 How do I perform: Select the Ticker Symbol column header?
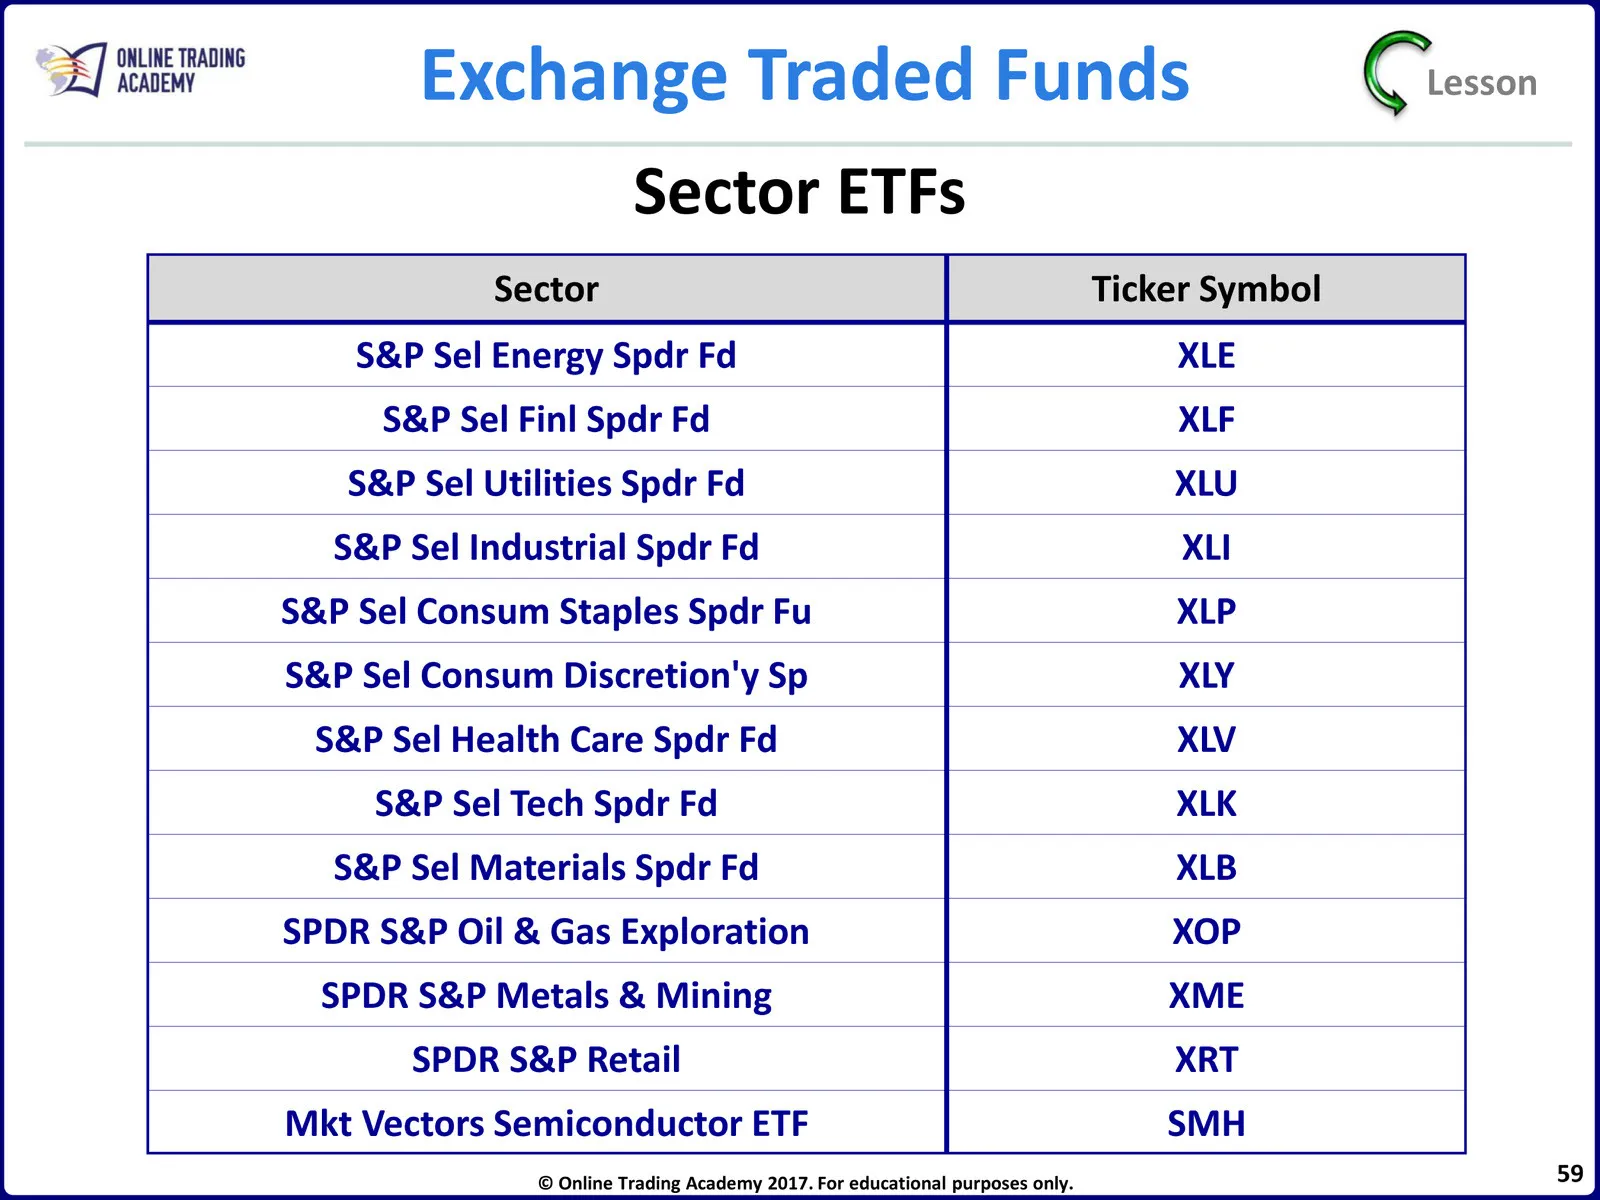[x=1205, y=289]
